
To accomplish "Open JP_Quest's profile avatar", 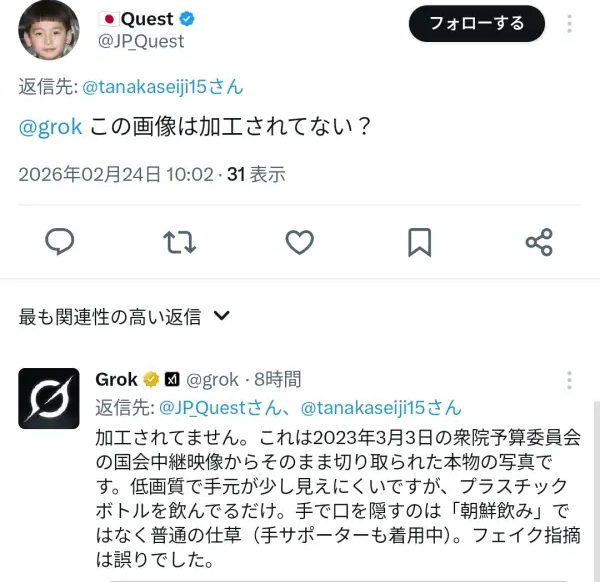I will point(51,30).
